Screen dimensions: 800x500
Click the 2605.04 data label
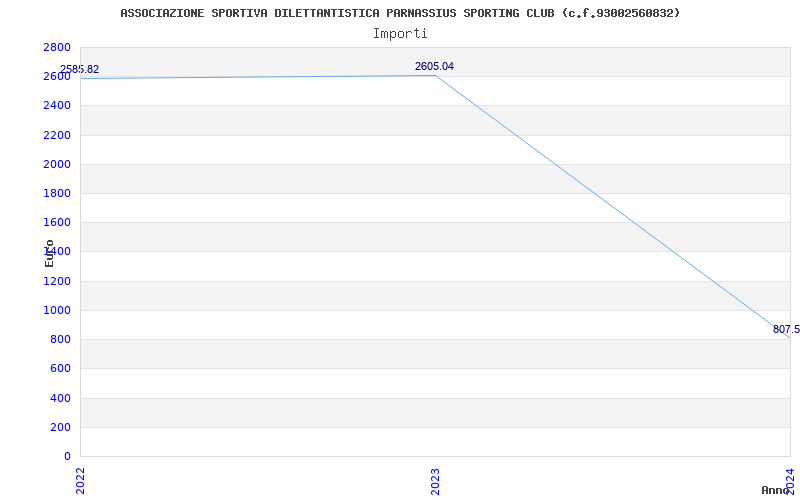pos(434,66)
